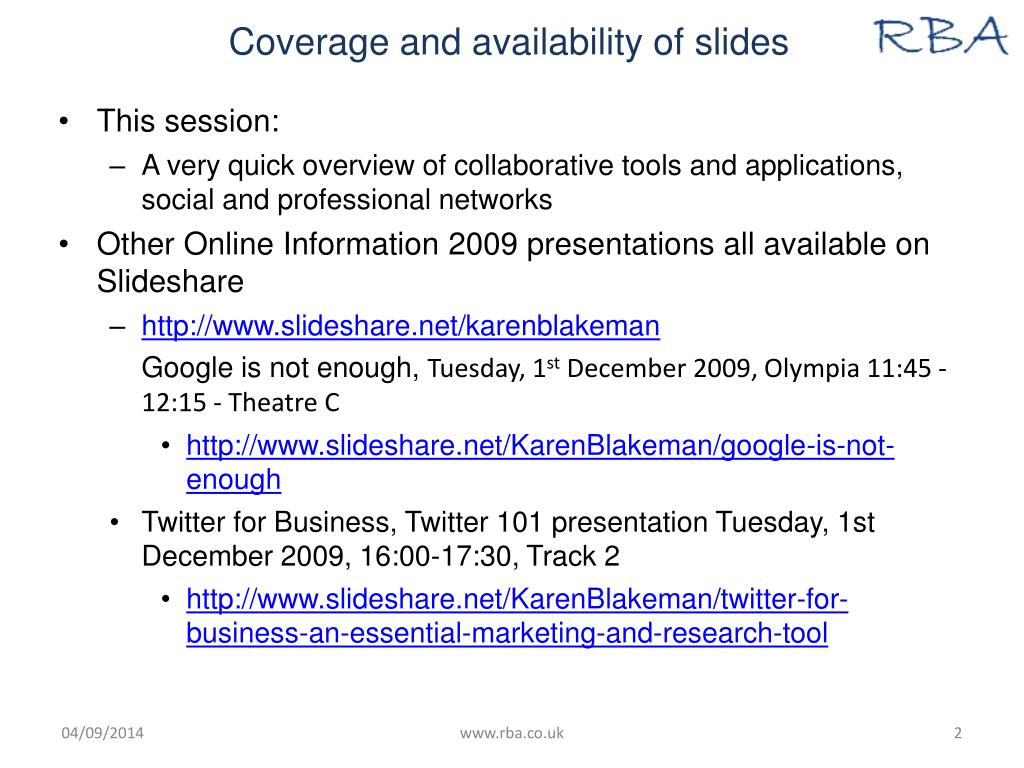Screen dimensions: 1024x768
Task: Select the slide title 'Coverage and availability of slides'
Action: click(509, 42)
